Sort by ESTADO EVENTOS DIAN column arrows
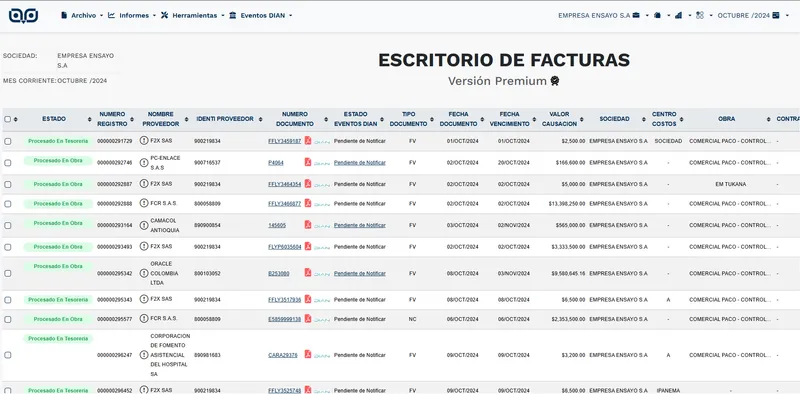800x394 pixels. point(382,119)
